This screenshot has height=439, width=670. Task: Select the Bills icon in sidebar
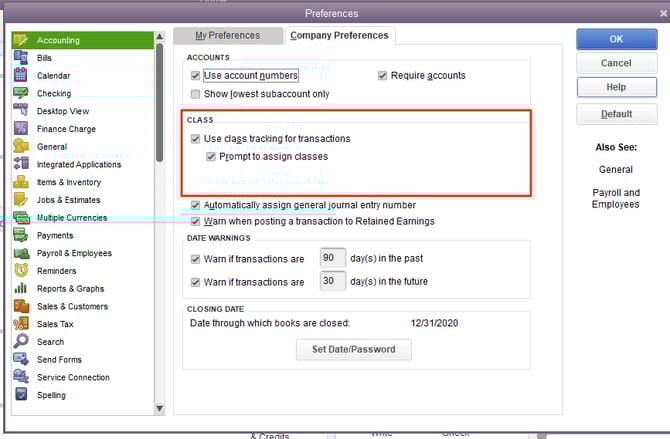tap(21, 58)
